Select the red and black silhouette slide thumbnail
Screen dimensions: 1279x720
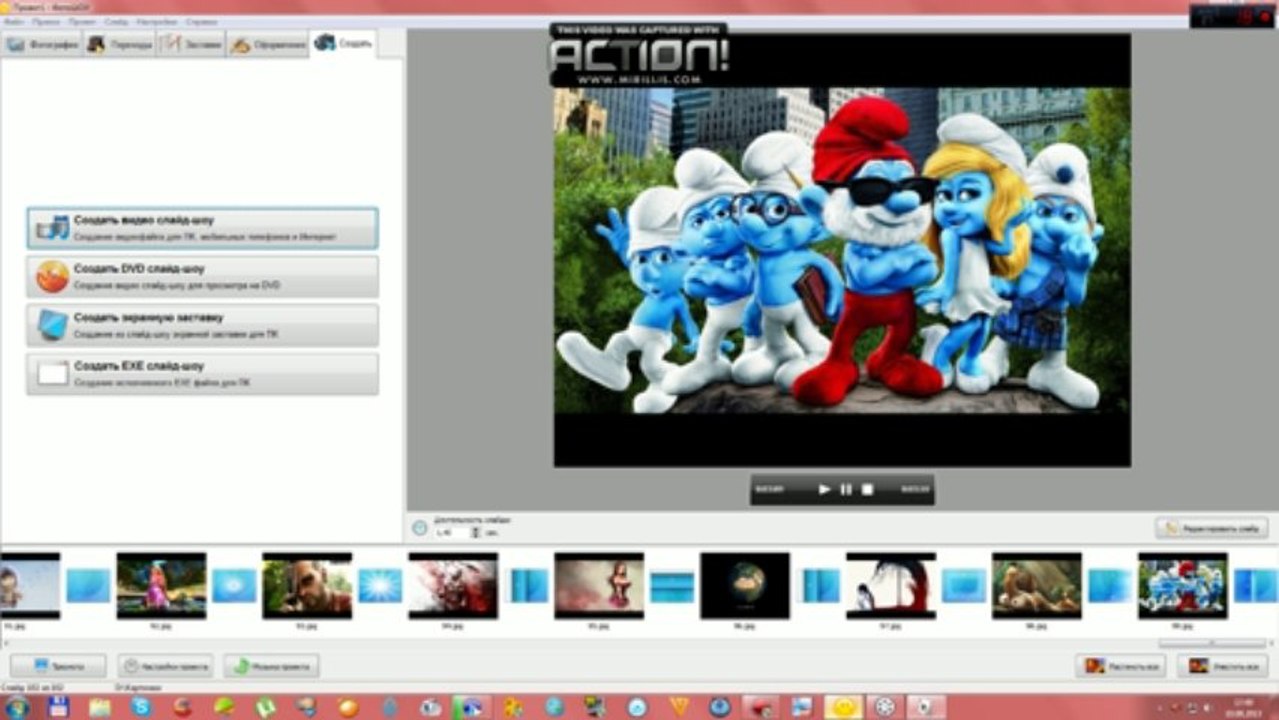891,585
